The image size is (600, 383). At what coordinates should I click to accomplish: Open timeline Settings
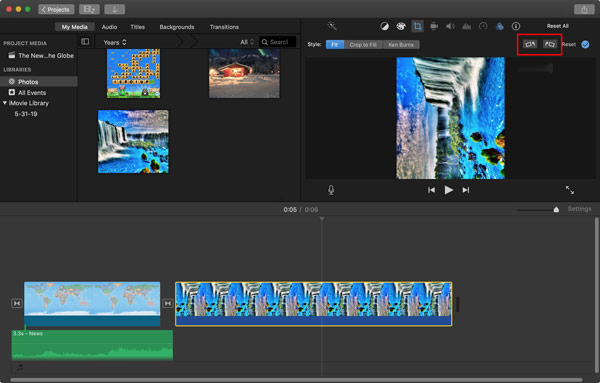pos(579,209)
